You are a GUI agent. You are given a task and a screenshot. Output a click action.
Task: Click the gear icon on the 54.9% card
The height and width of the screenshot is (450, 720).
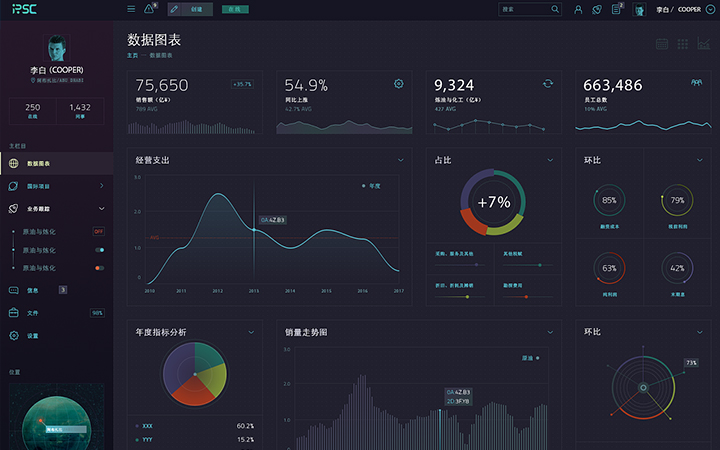click(x=399, y=84)
